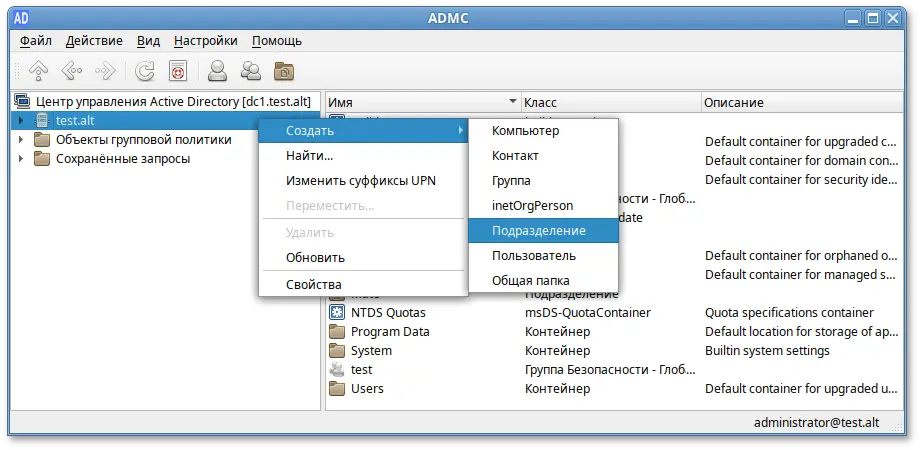Go forward with the right arrow icon
The height and width of the screenshot is (450, 920).
click(x=106, y=71)
